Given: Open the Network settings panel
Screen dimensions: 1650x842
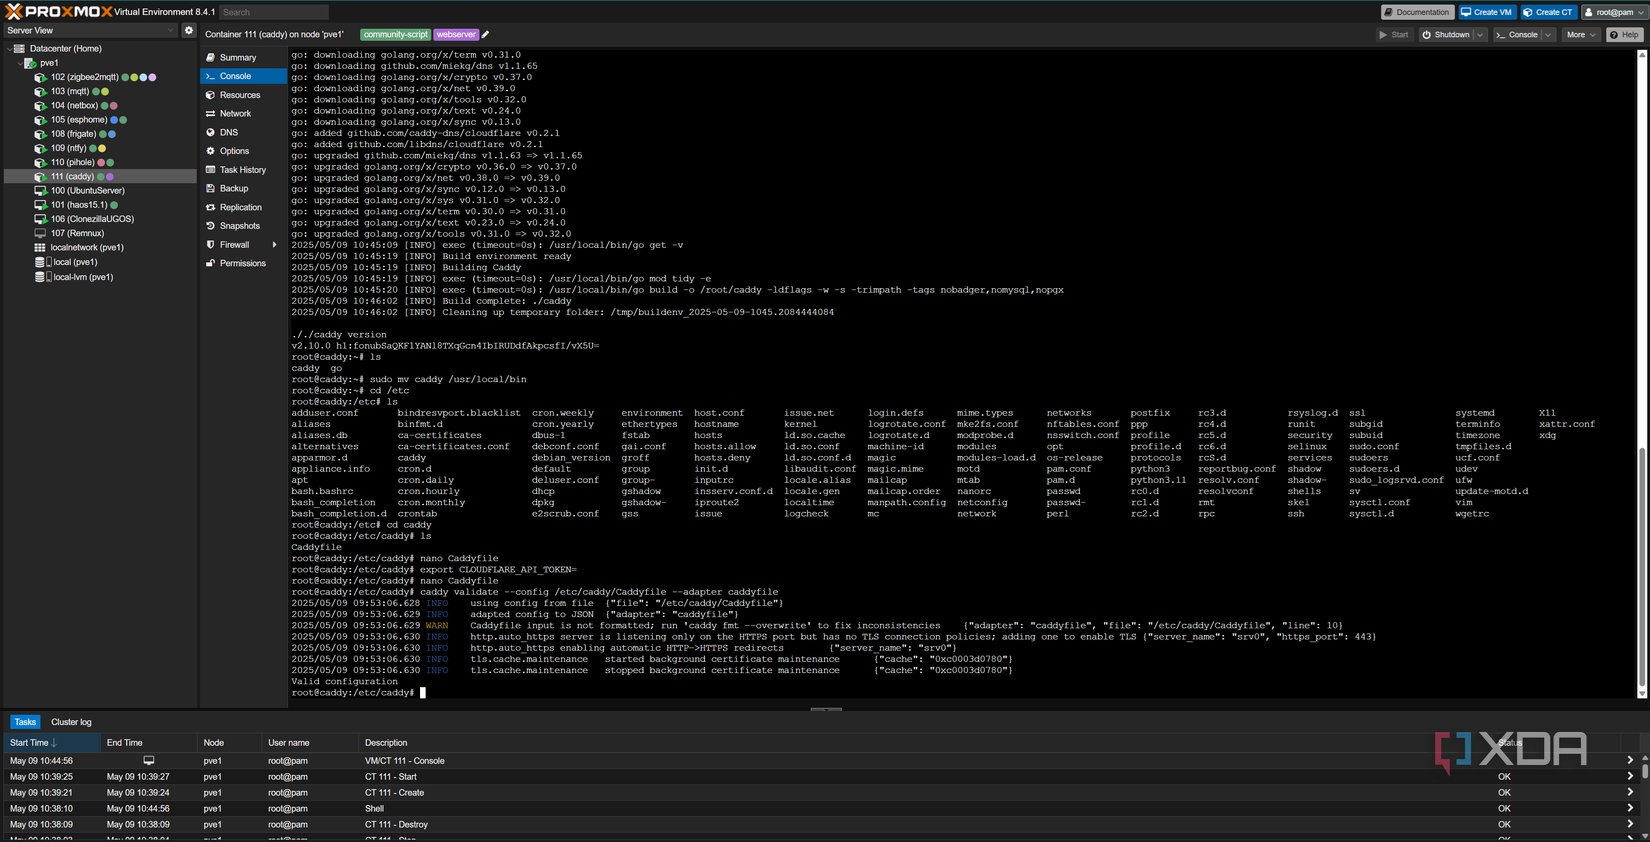Looking at the screenshot, I should pyautogui.click(x=243, y=114).
